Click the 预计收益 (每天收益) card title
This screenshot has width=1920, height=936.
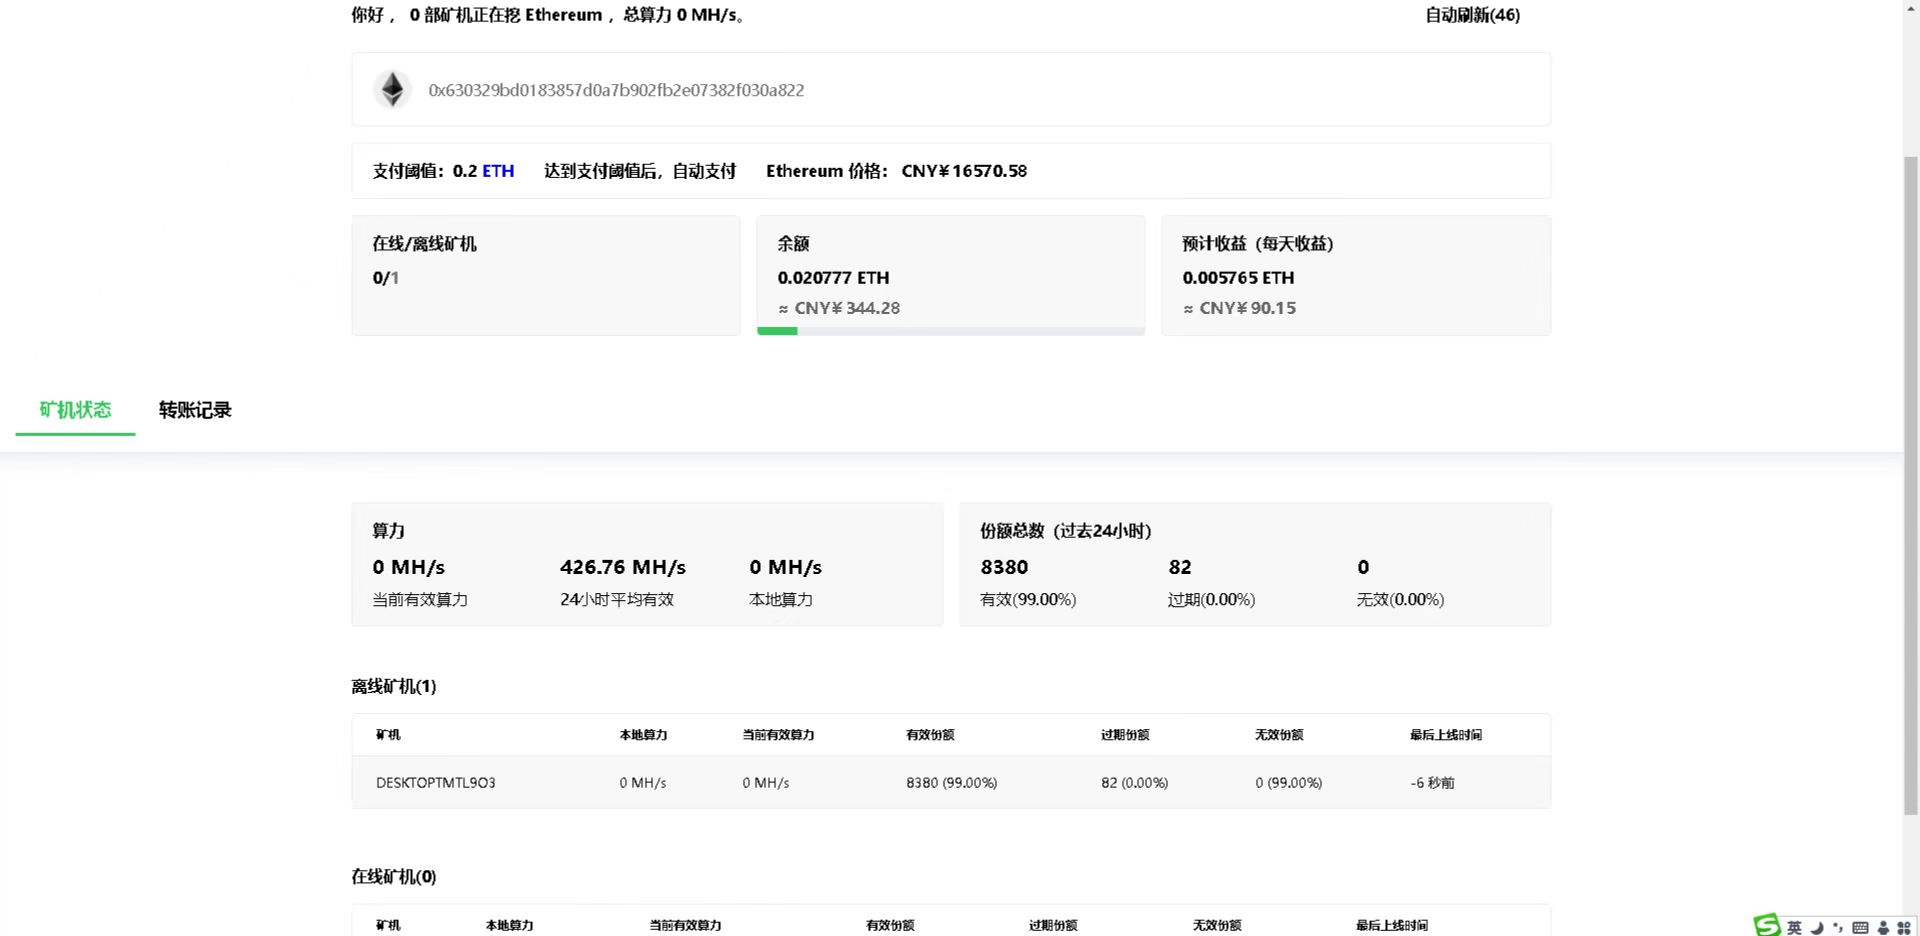1258,244
